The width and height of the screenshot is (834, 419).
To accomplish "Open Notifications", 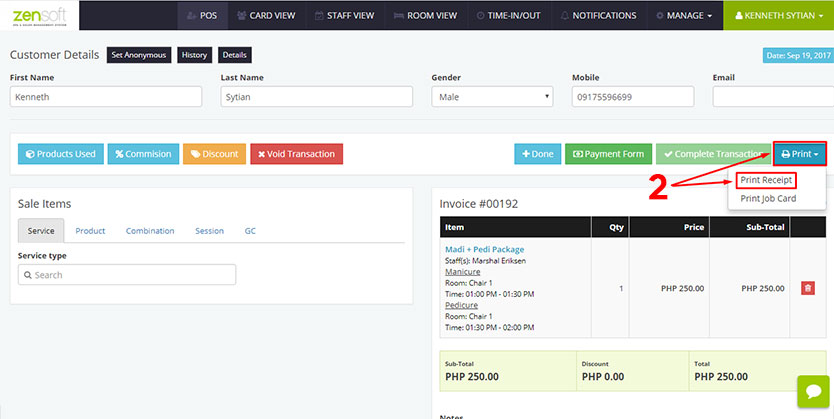I will click(x=598, y=15).
